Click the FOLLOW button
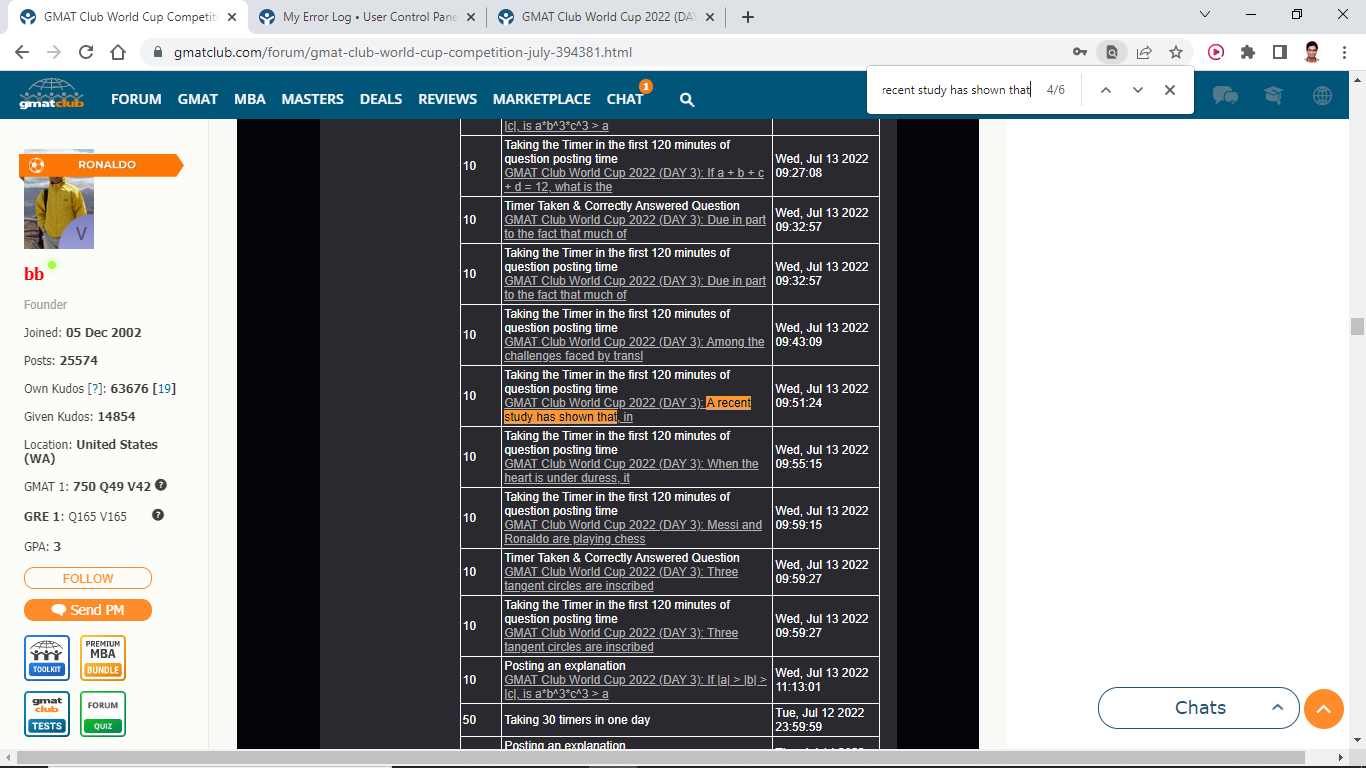1366x768 pixels. pyautogui.click(x=88, y=578)
